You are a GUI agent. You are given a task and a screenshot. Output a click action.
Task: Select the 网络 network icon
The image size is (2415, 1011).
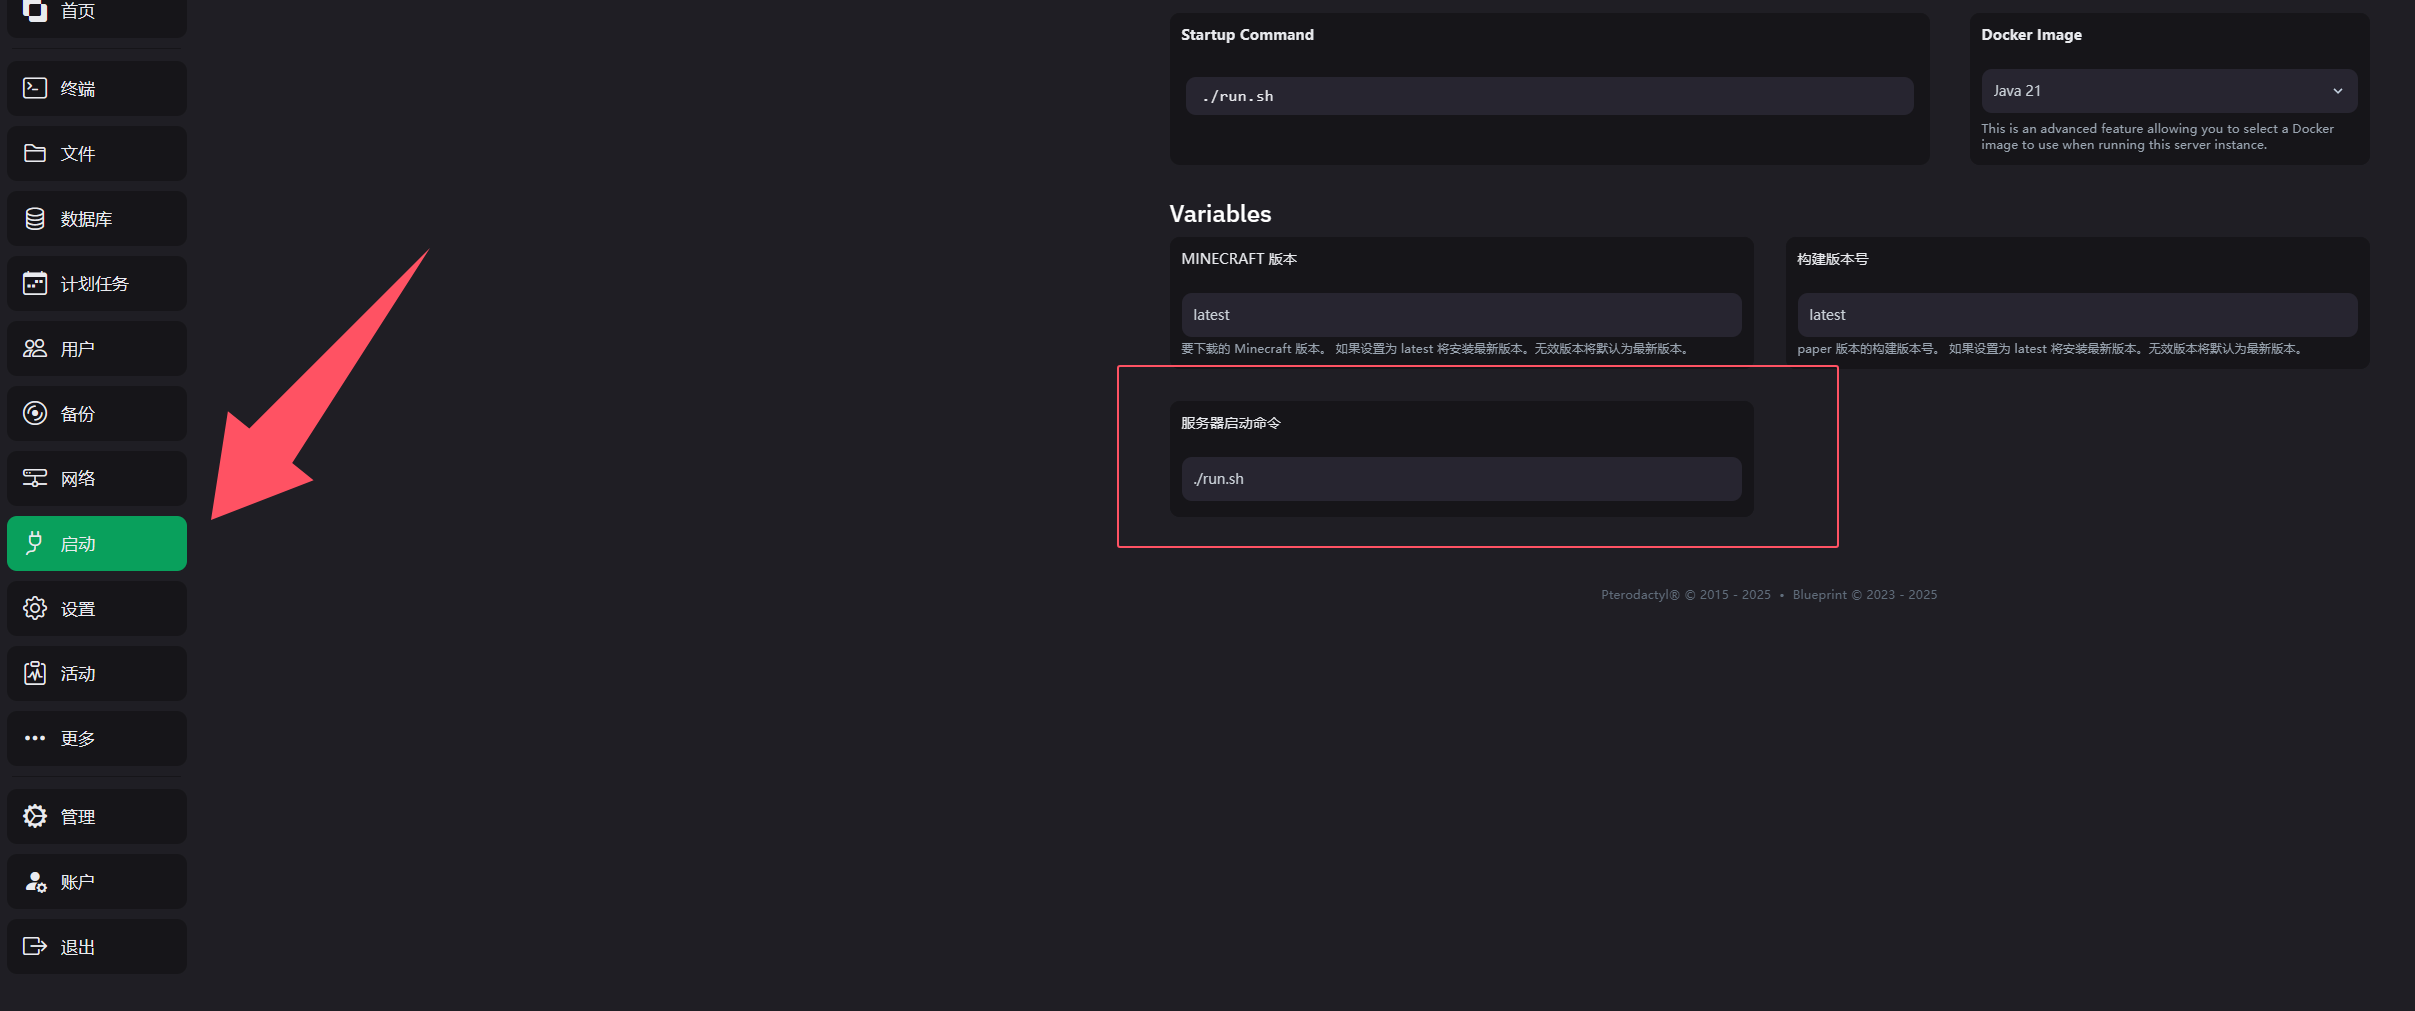coord(35,478)
